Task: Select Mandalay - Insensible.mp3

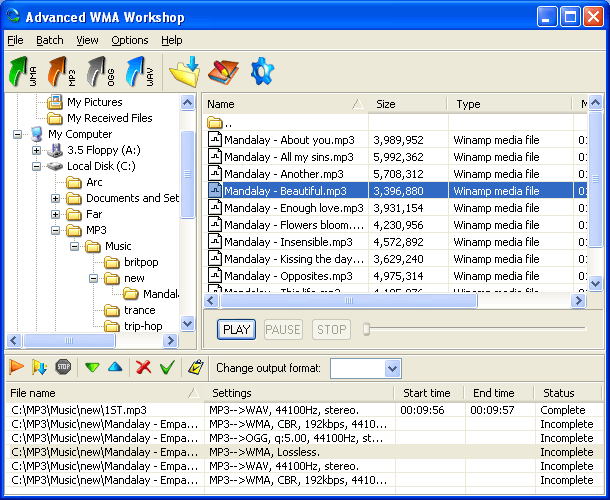Action: [x=394, y=242]
